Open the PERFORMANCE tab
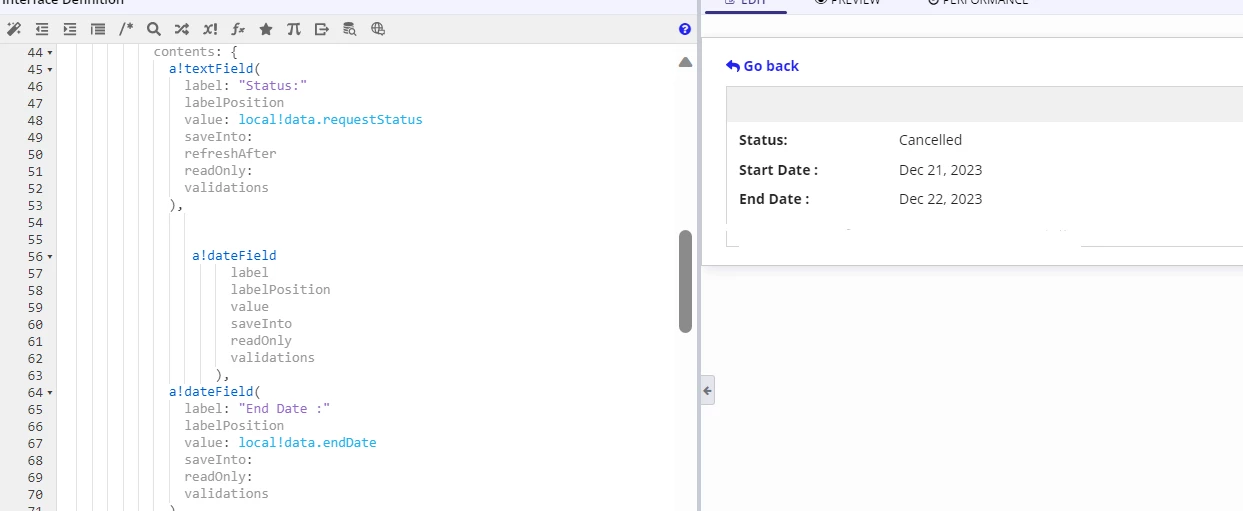Viewport: 1243px width, 511px height. point(978,3)
